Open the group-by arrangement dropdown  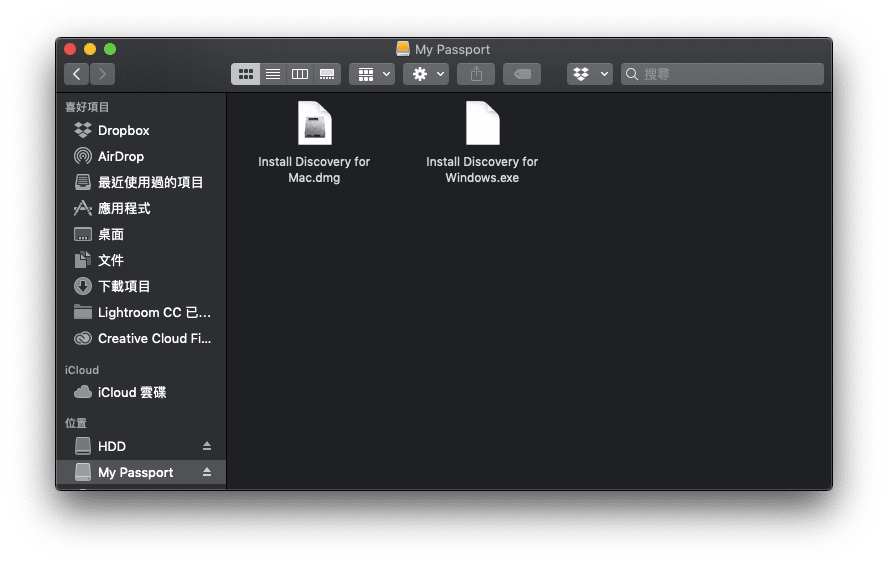pyautogui.click(x=372, y=74)
